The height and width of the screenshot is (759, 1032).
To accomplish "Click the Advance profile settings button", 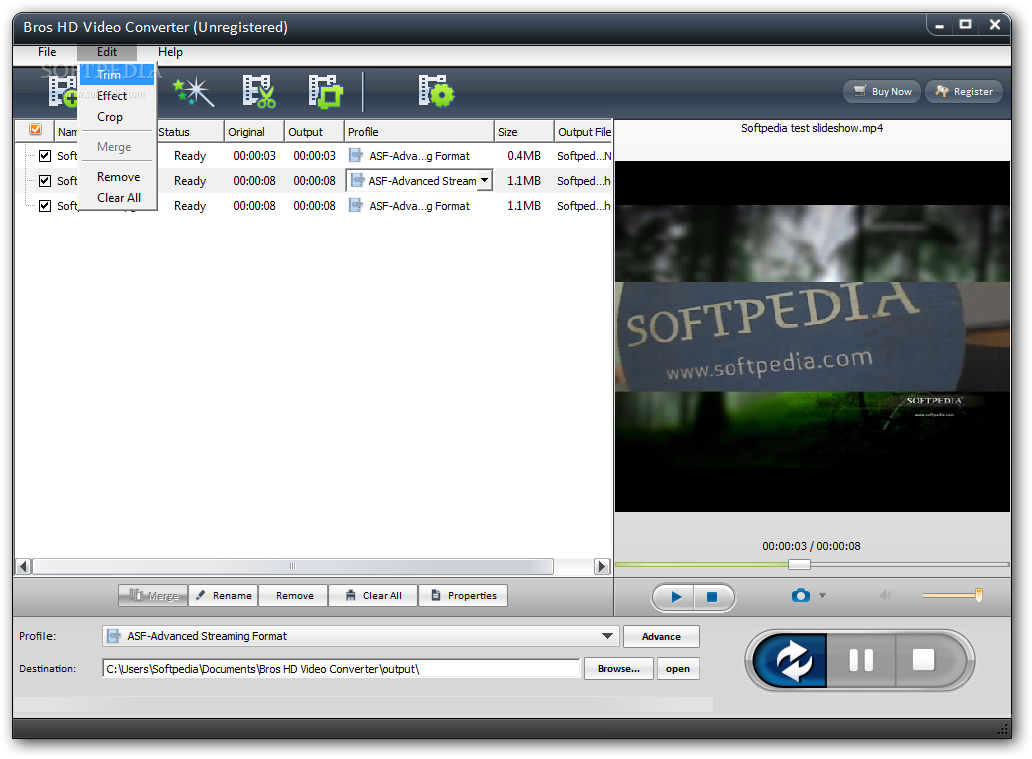I will (661, 637).
